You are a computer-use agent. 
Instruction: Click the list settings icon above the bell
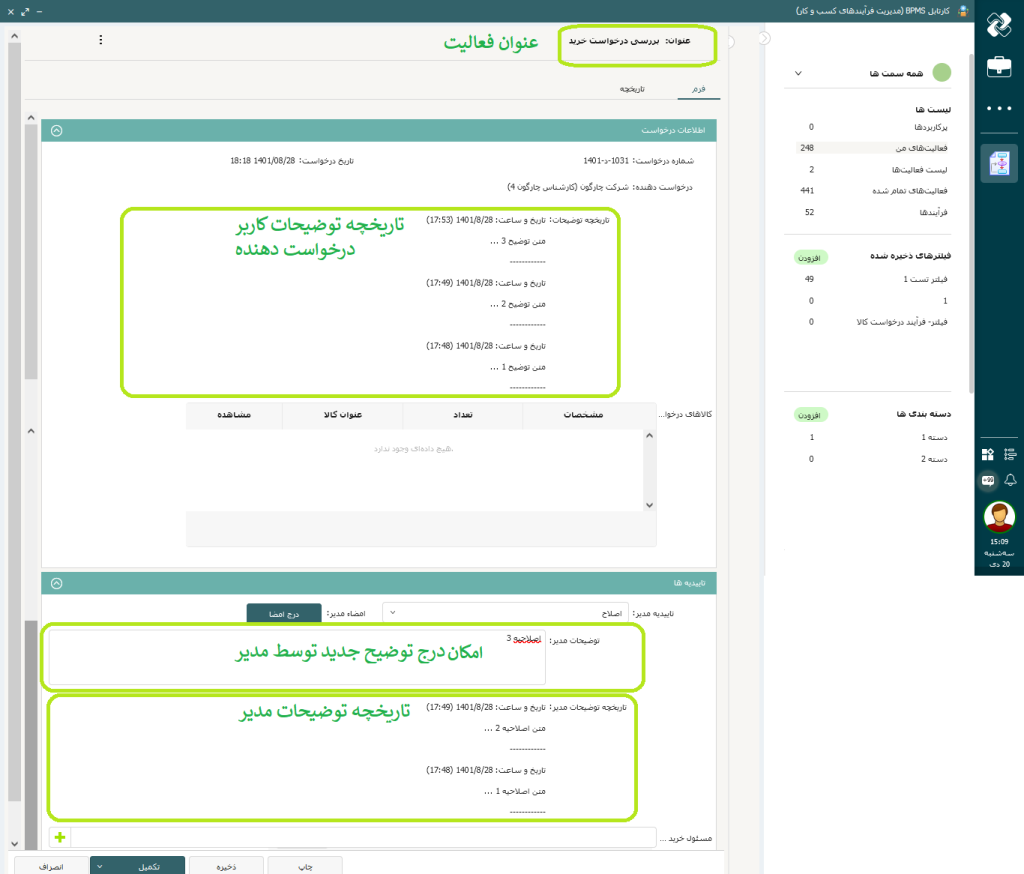coord(1010,454)
